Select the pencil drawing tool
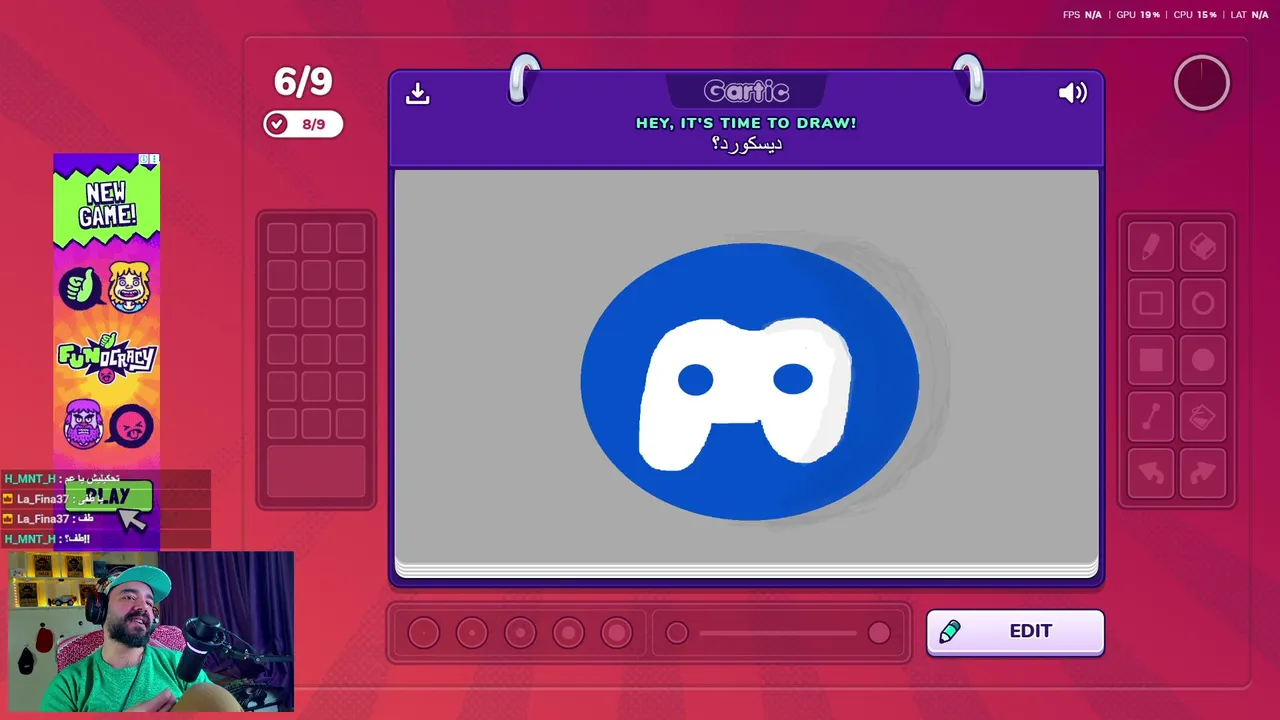Viewport: 1280px width, 720px height. (1151, 246)
